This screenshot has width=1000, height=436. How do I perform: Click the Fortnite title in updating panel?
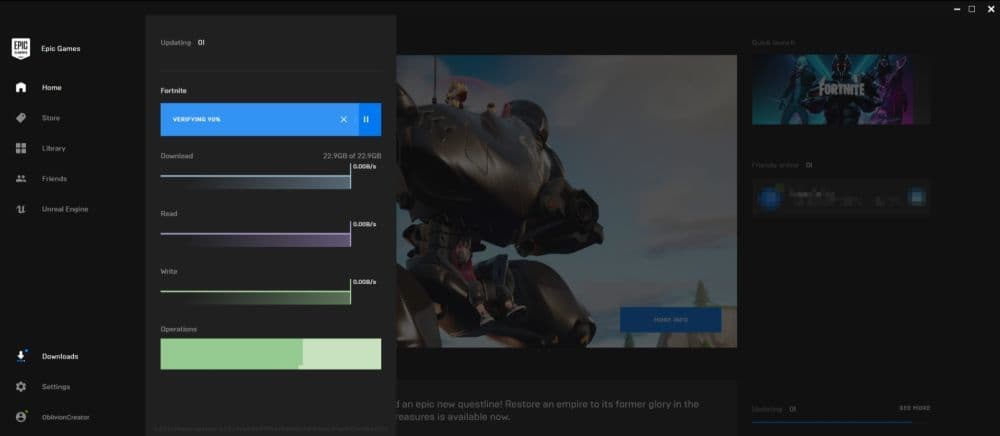[x=173, y=91]
